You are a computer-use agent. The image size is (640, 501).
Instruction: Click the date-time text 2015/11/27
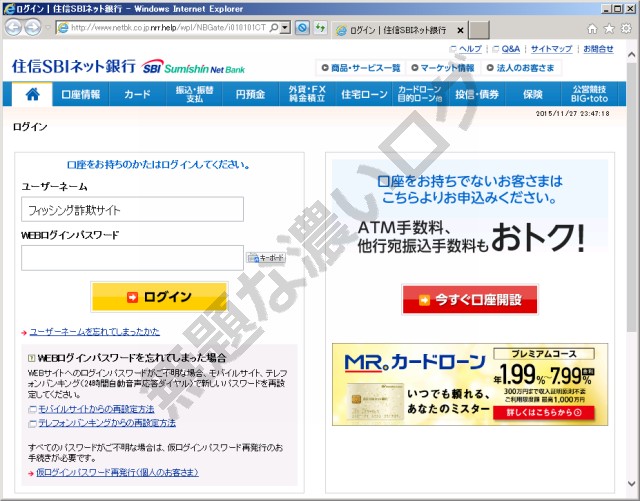[572, 114]
